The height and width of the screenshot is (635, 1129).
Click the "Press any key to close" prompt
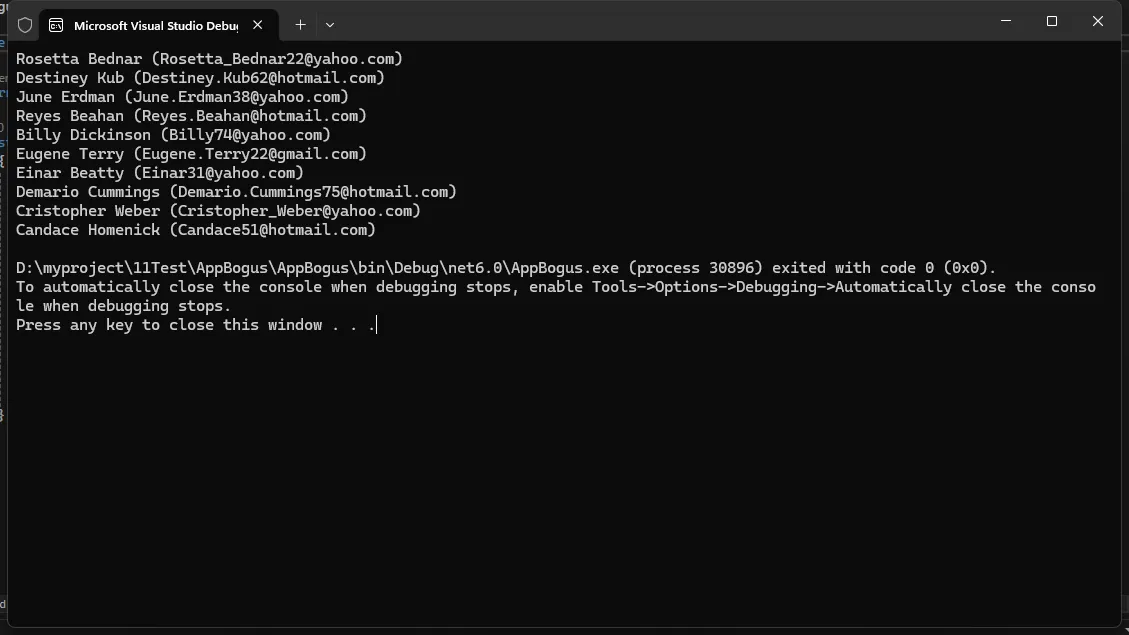[x=195, y=325]
